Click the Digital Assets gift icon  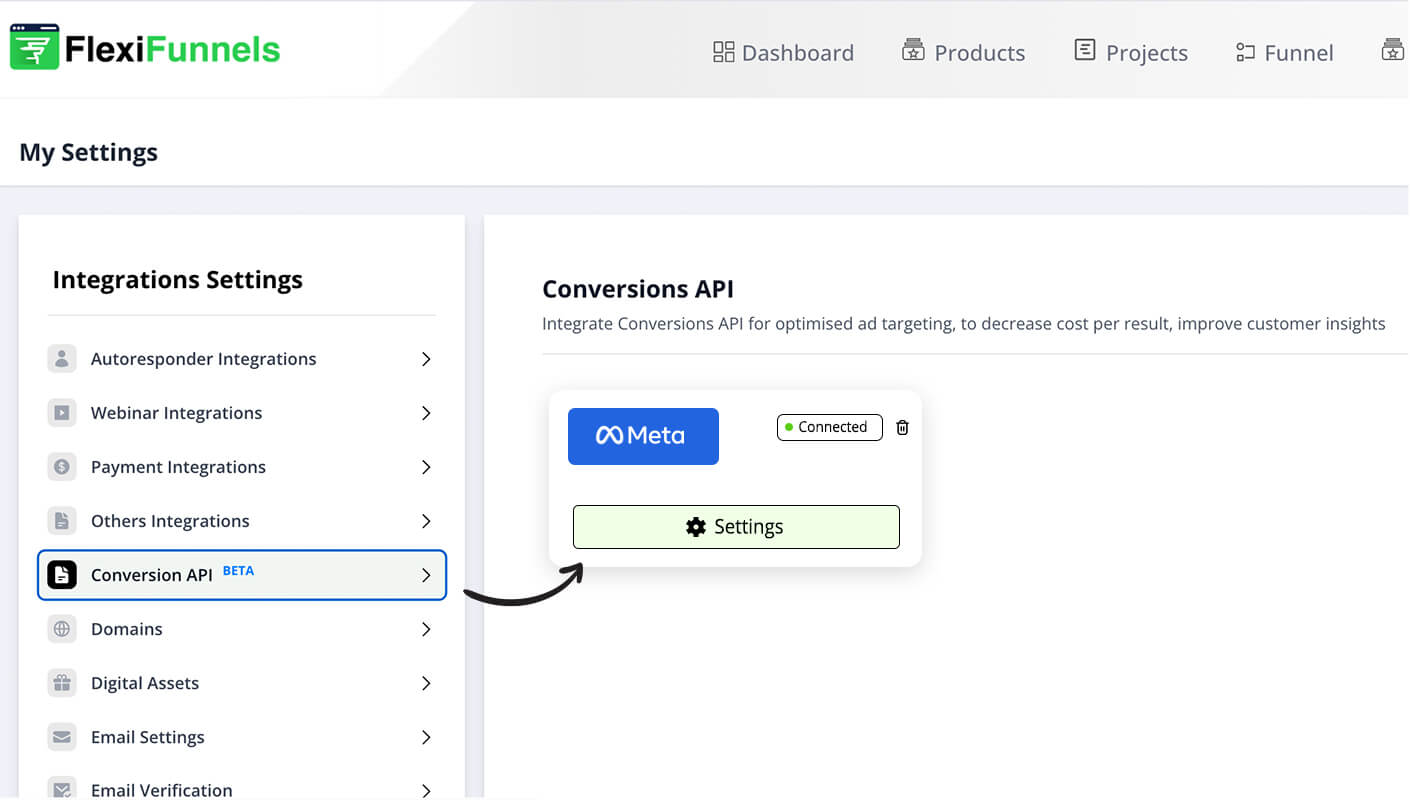click(x=61, y=682)
